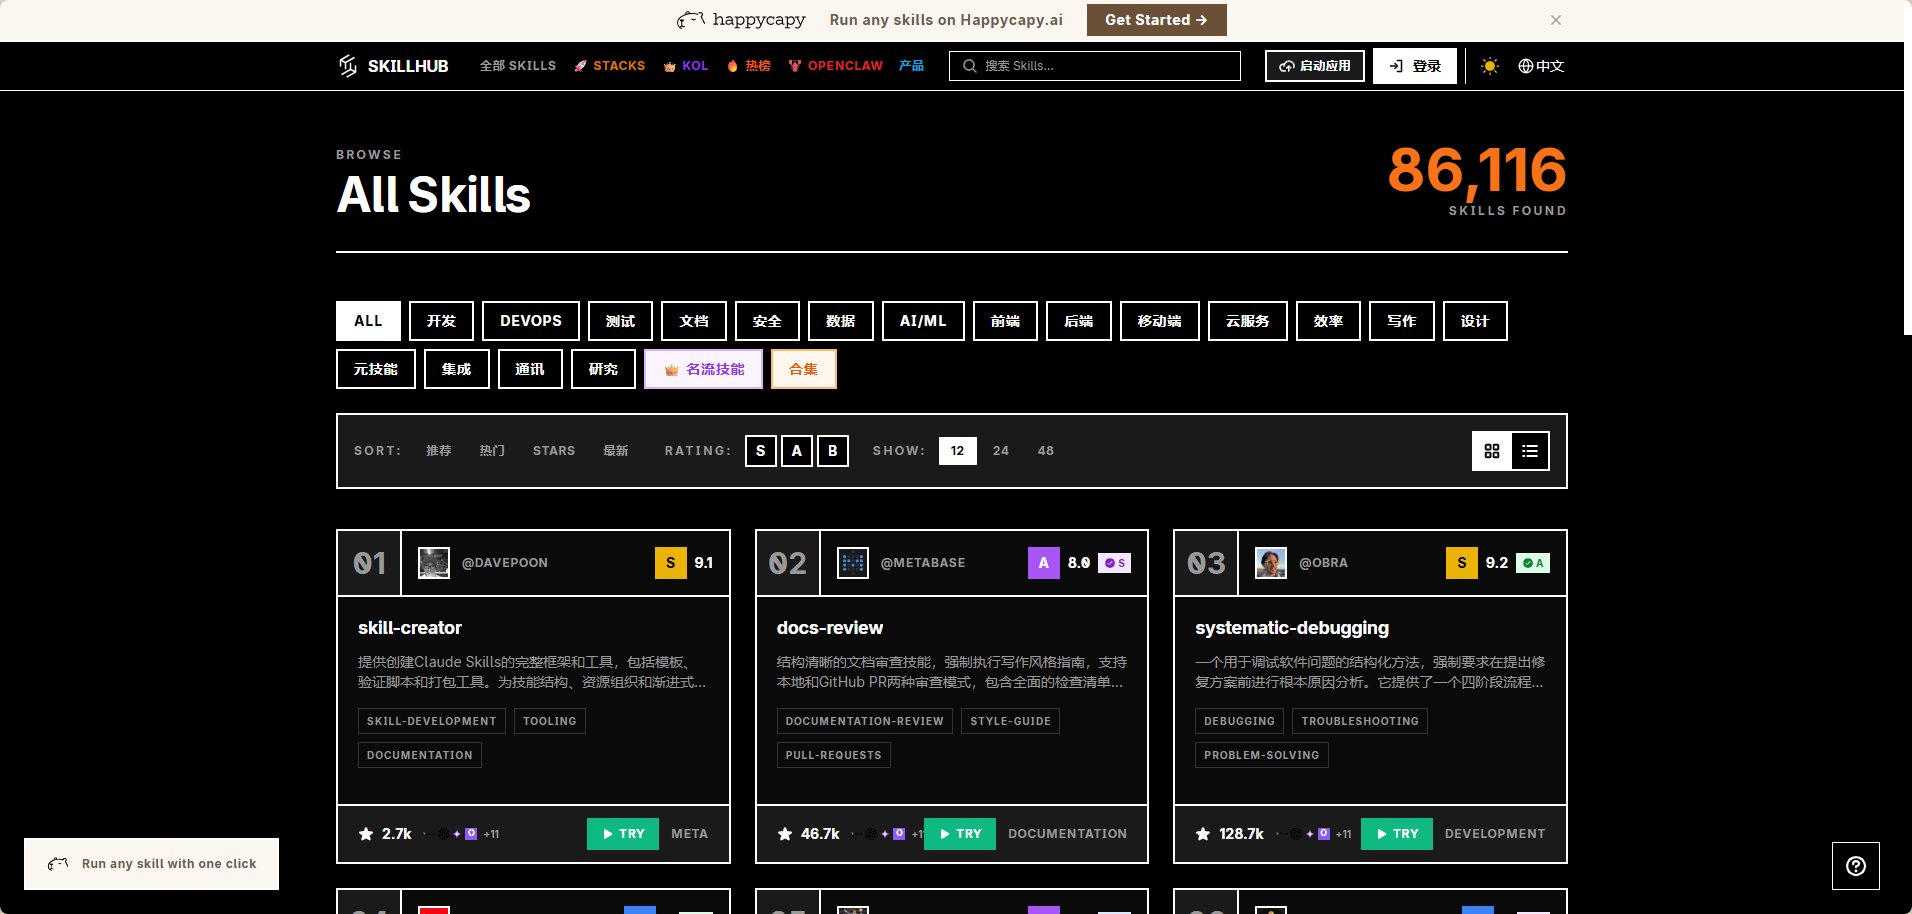Click the STYLE-GUIDE tag

(x=1010, y=721)
